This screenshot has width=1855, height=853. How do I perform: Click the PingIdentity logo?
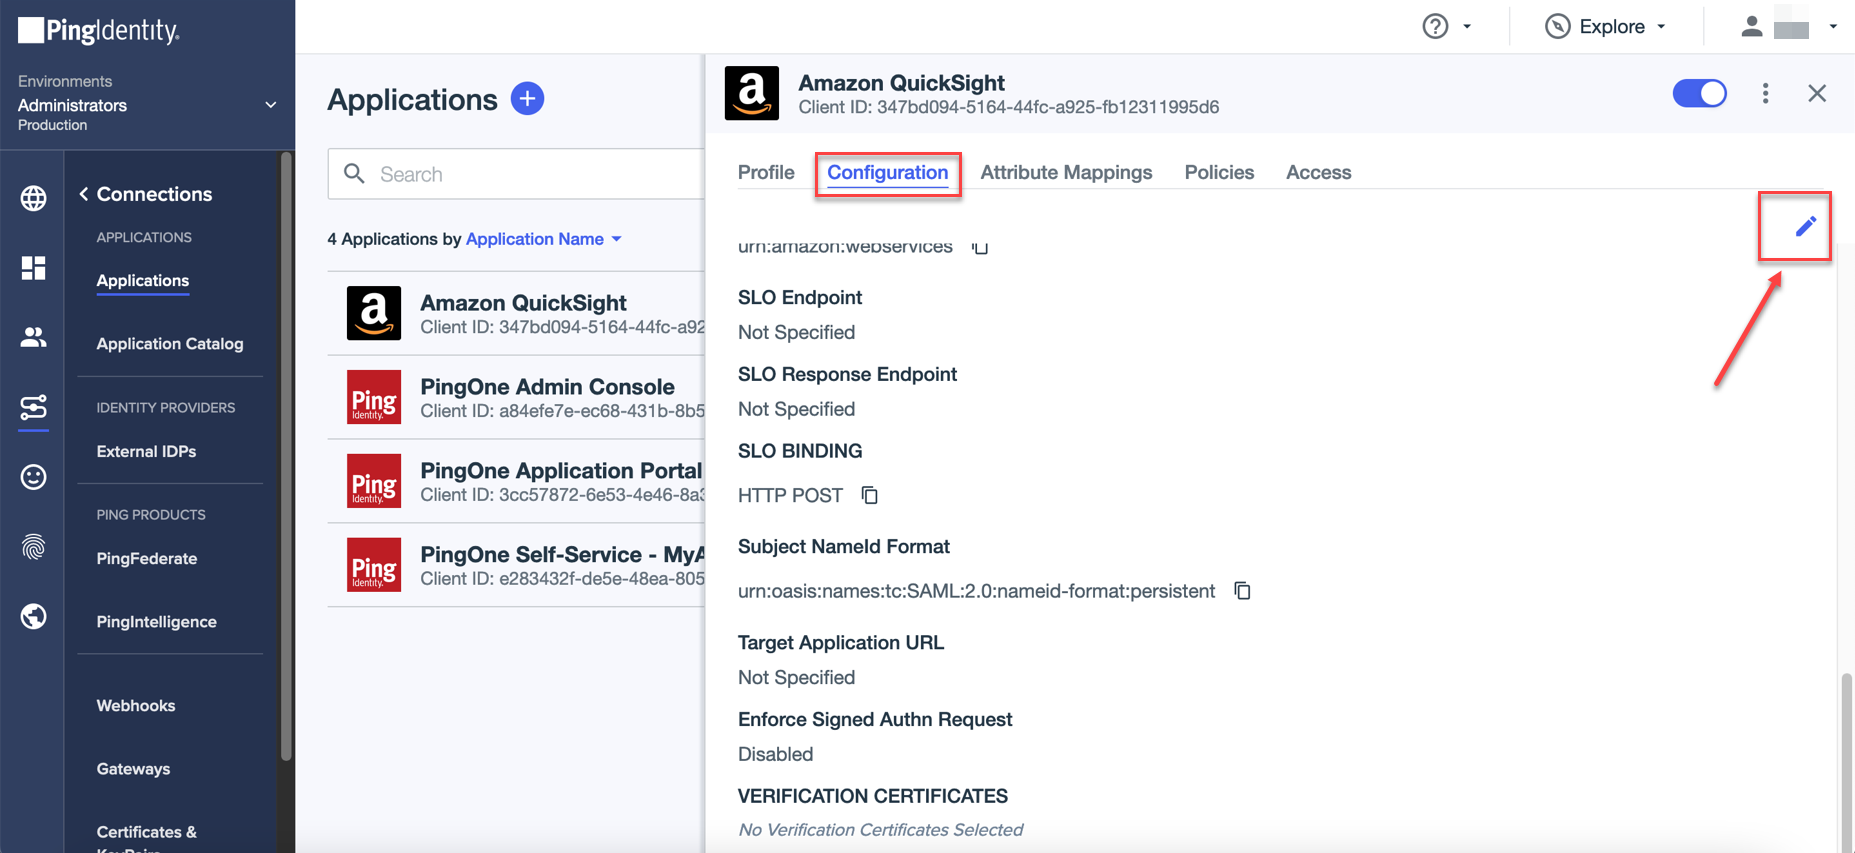coord(99,31)
